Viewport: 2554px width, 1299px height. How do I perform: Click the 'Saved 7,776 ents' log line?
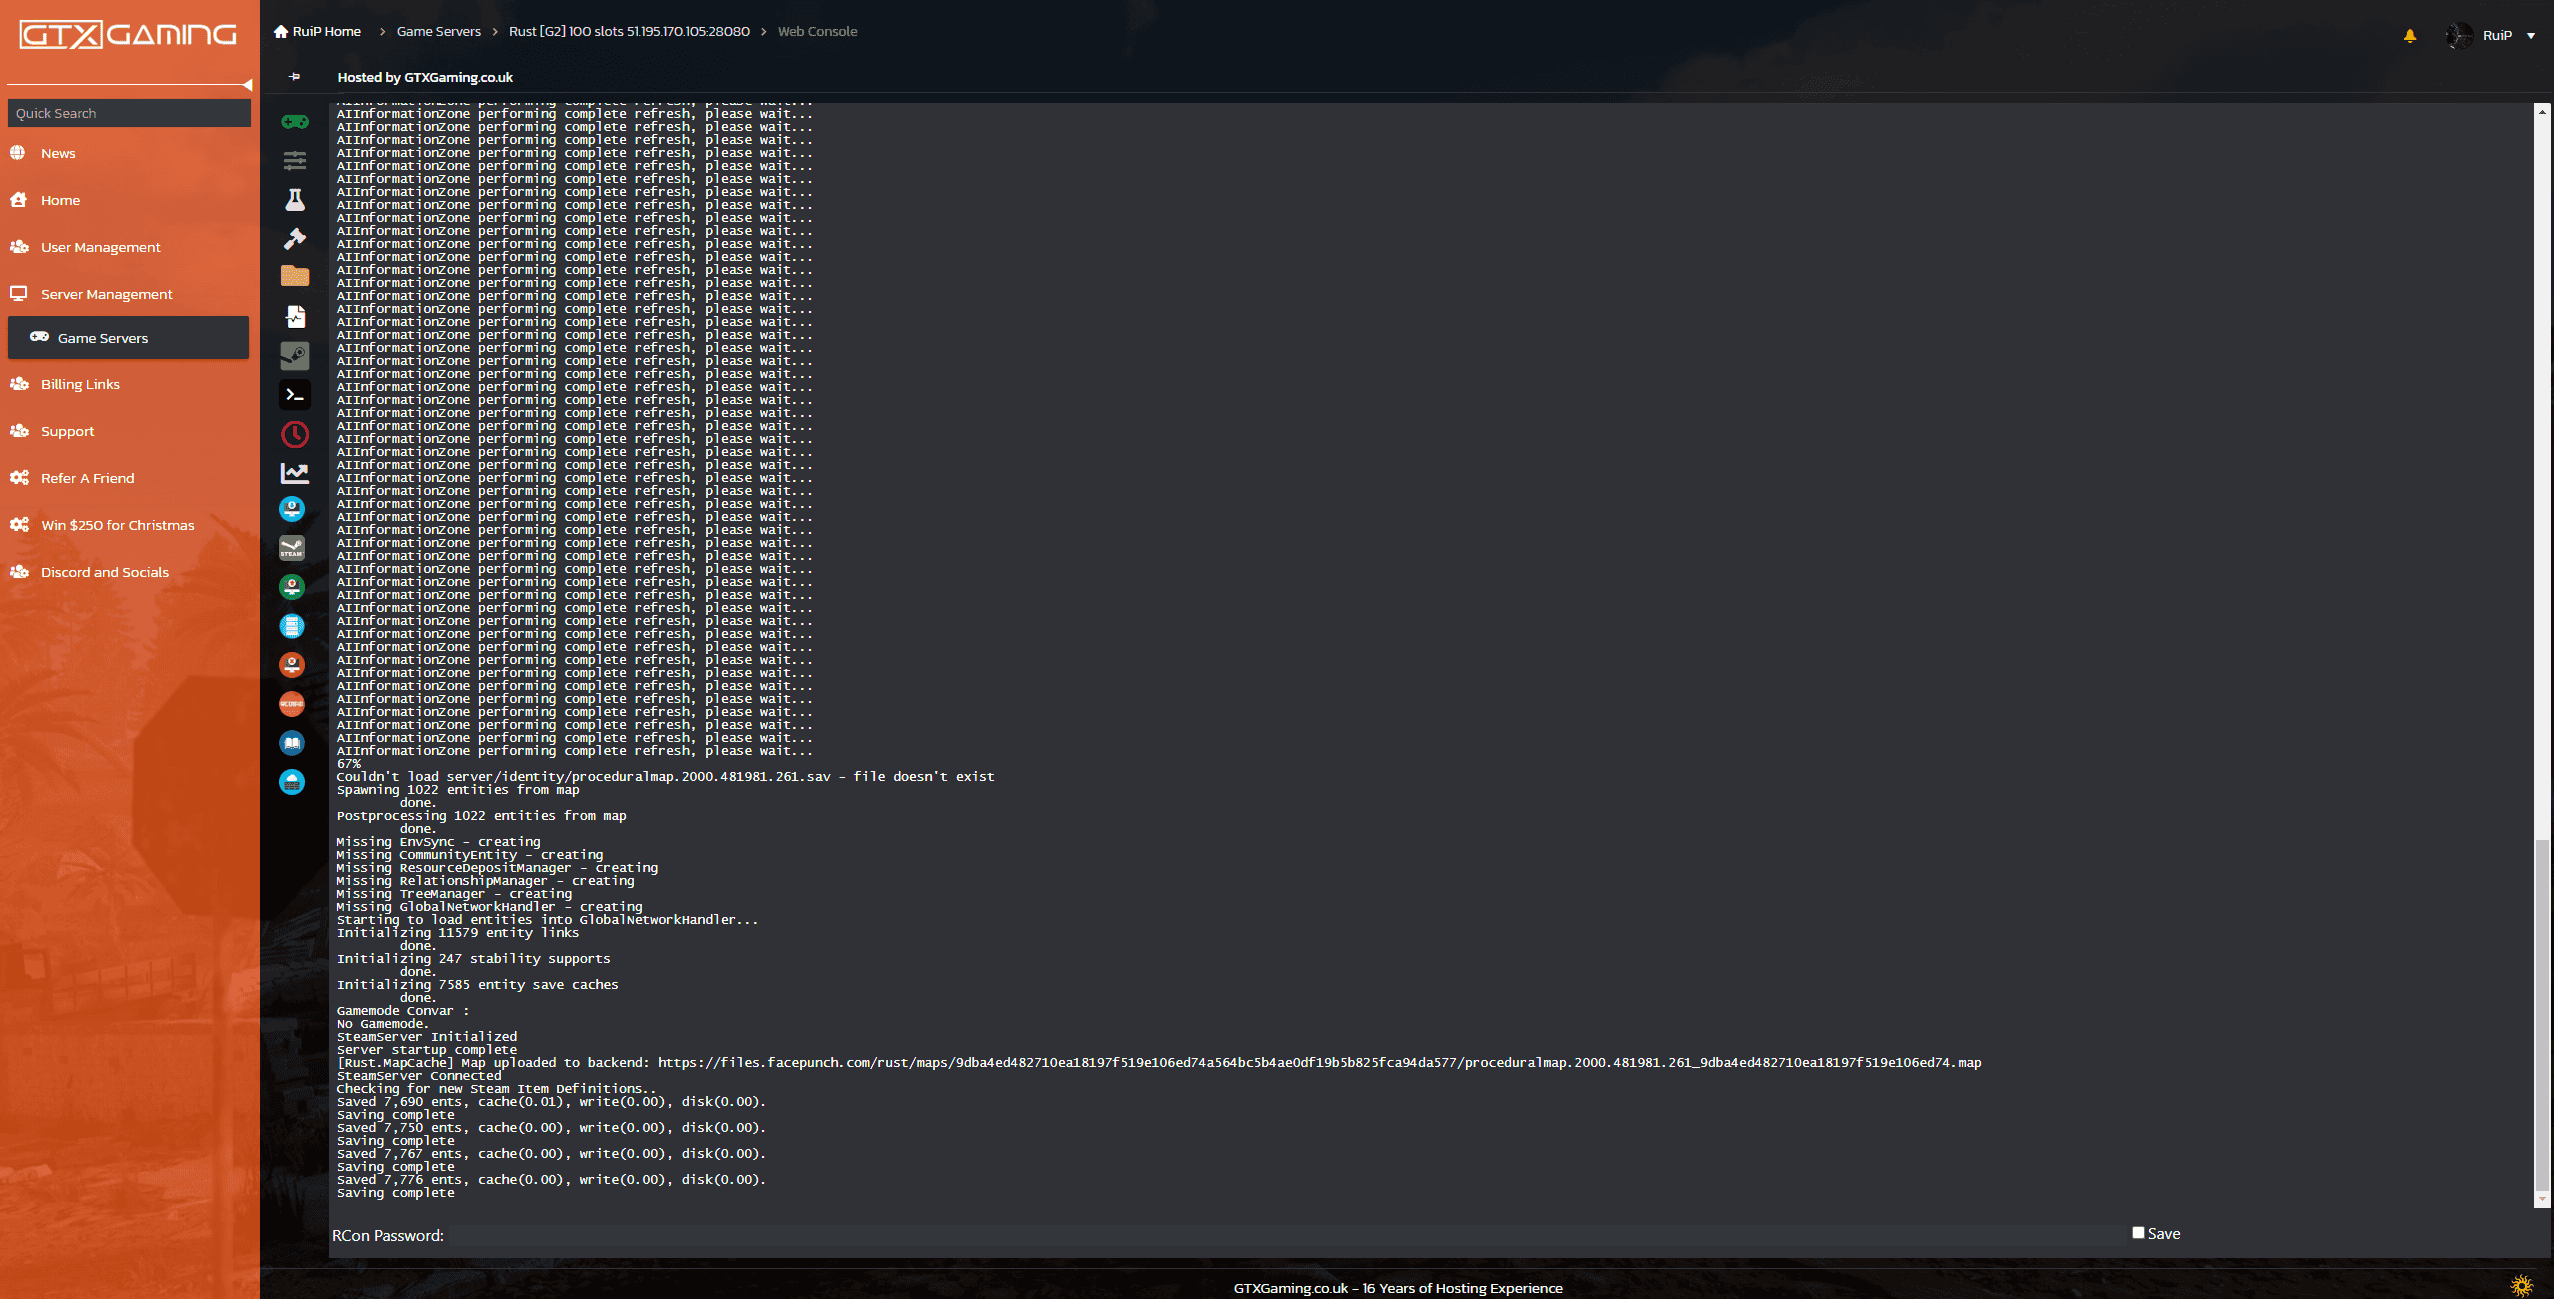point(551,1180)
